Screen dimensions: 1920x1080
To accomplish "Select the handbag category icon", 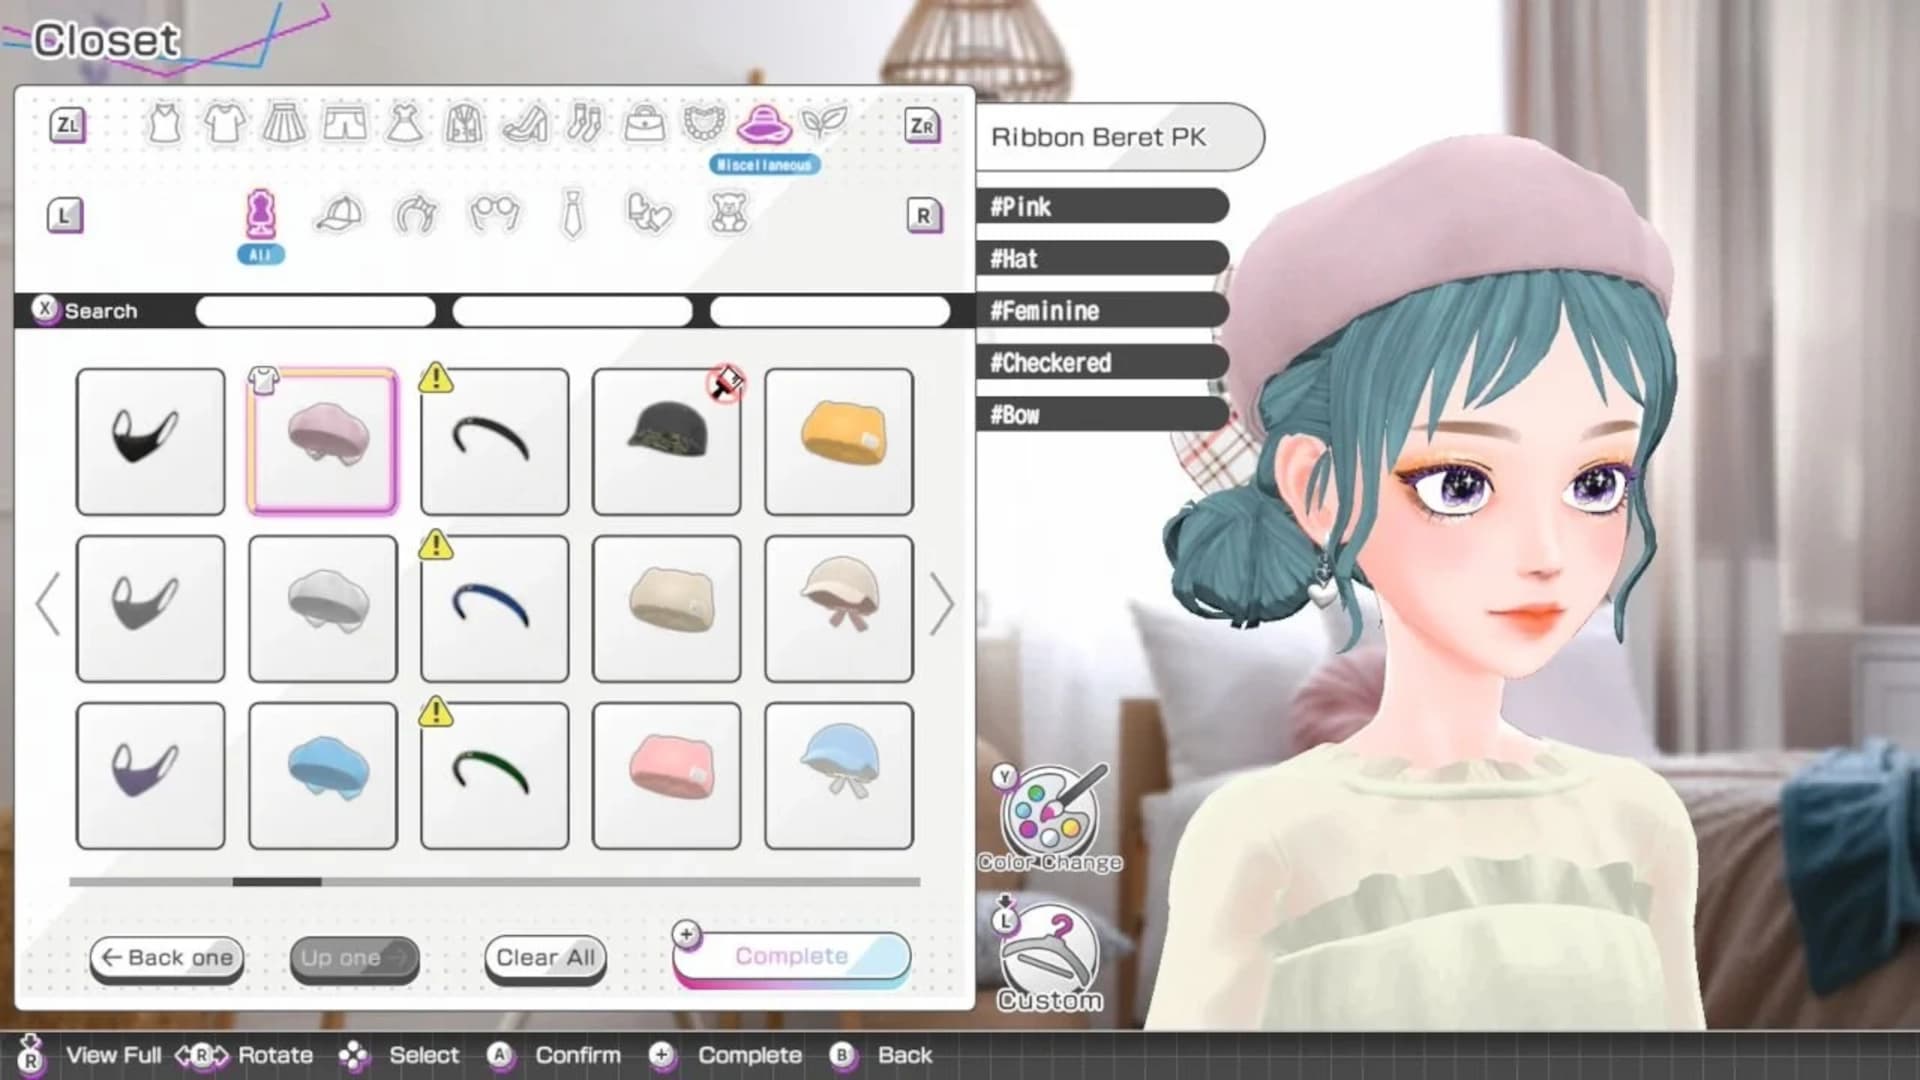I will [x=644, y=124].
